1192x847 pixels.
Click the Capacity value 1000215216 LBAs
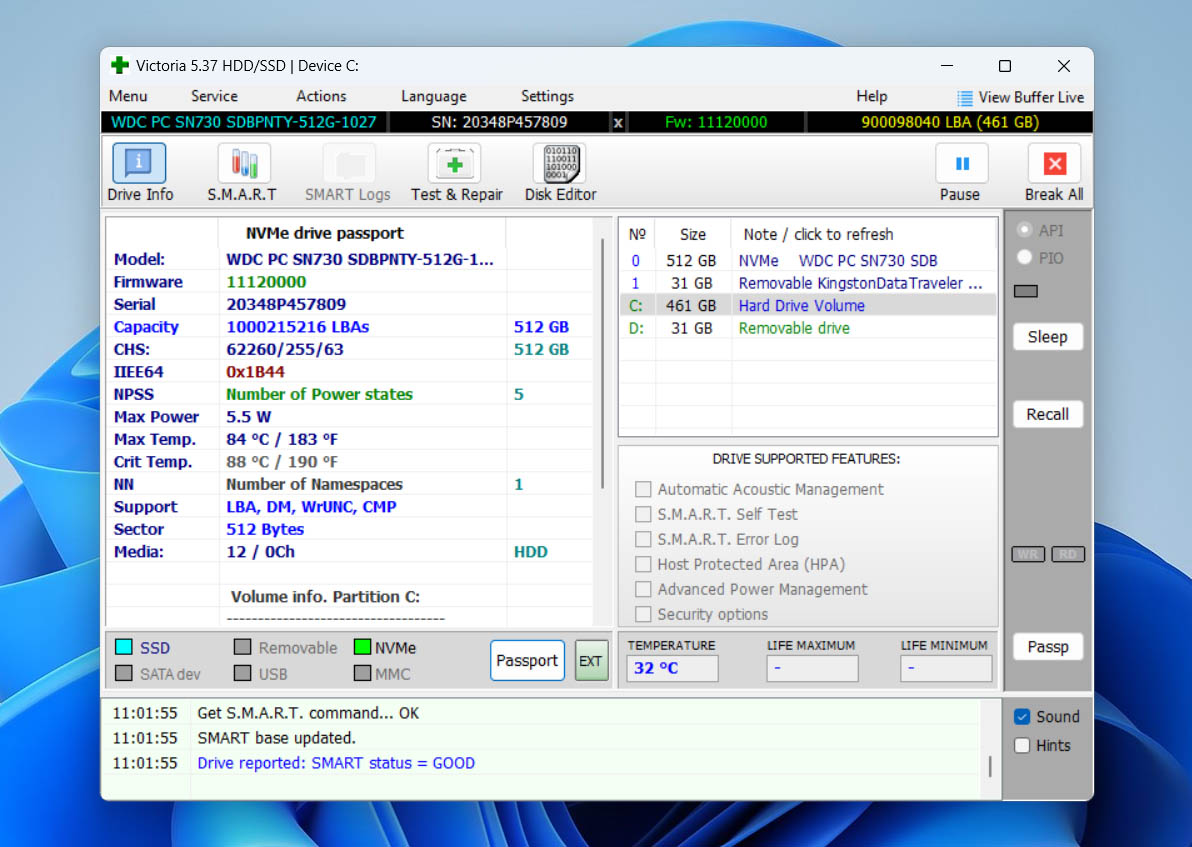[x=297, y=327]
